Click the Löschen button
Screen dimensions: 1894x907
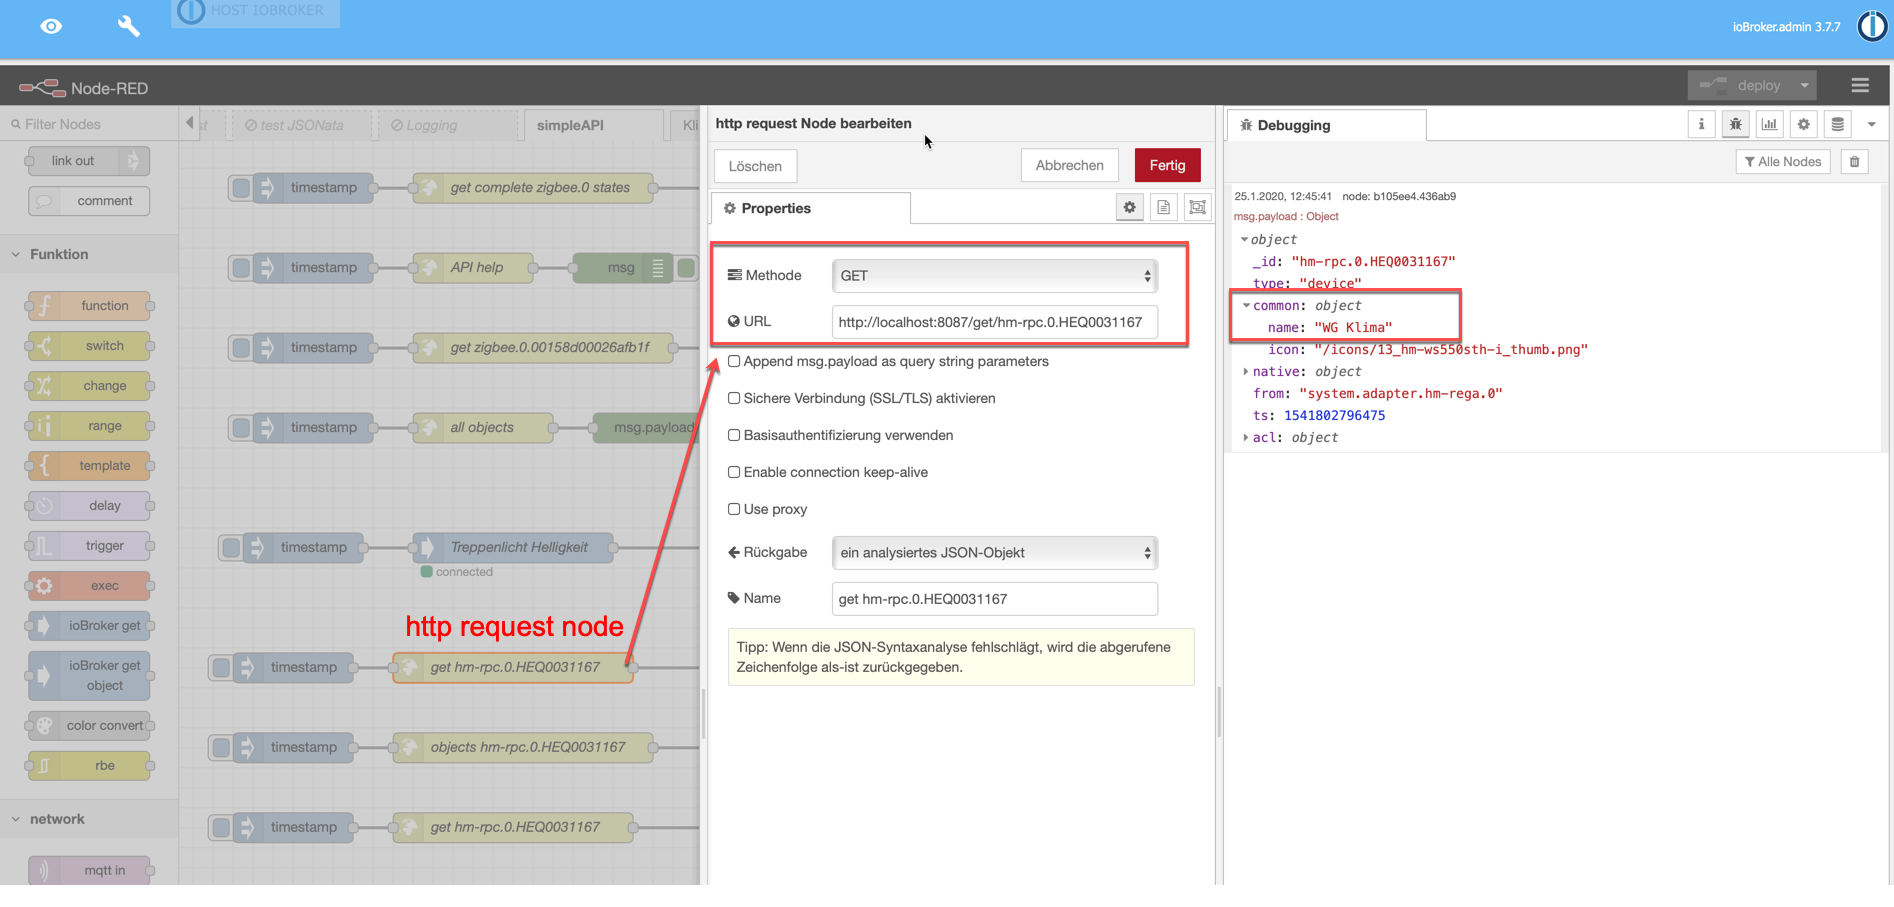click(x=755, y=166)
